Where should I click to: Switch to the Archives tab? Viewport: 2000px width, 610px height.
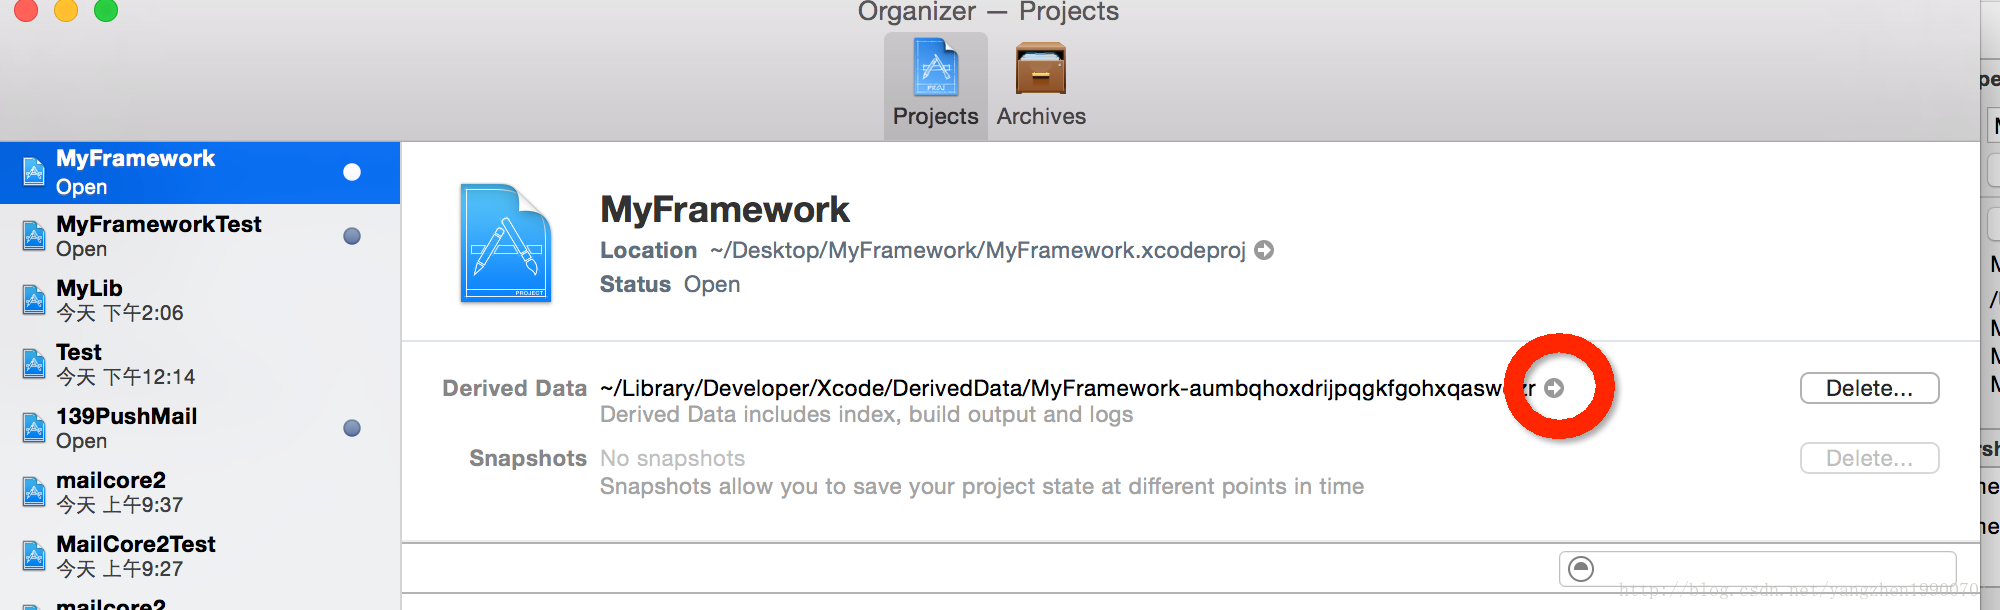click(x=1041, y=86)
